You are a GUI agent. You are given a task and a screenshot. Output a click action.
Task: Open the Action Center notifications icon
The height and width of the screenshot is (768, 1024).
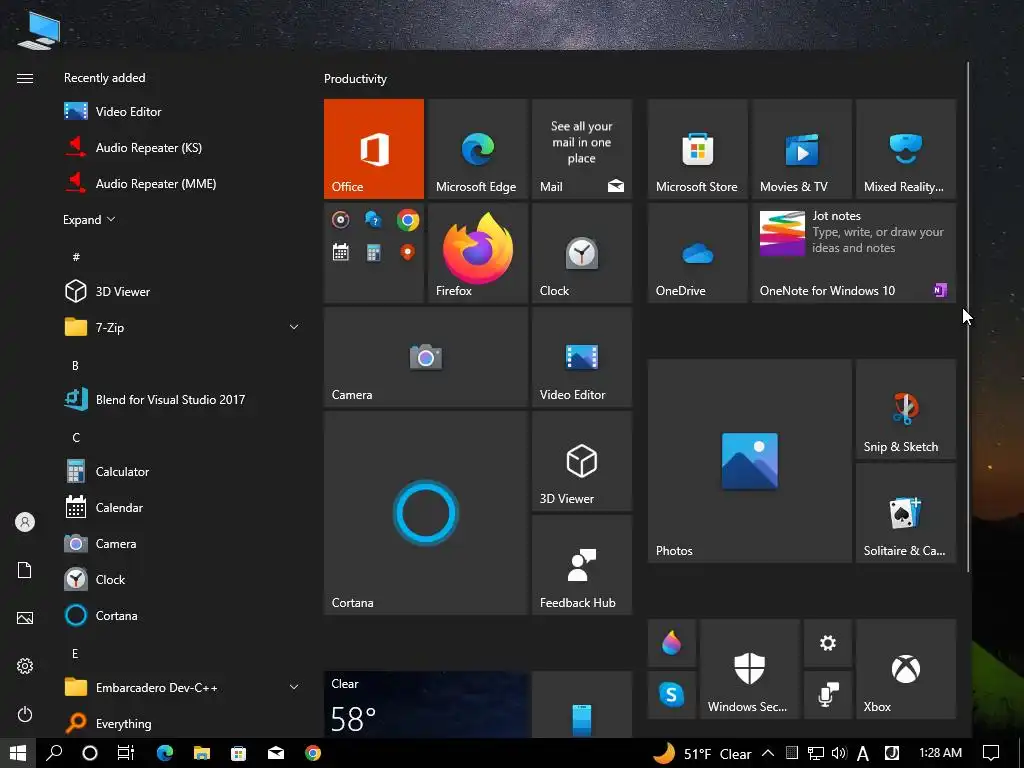991,753
